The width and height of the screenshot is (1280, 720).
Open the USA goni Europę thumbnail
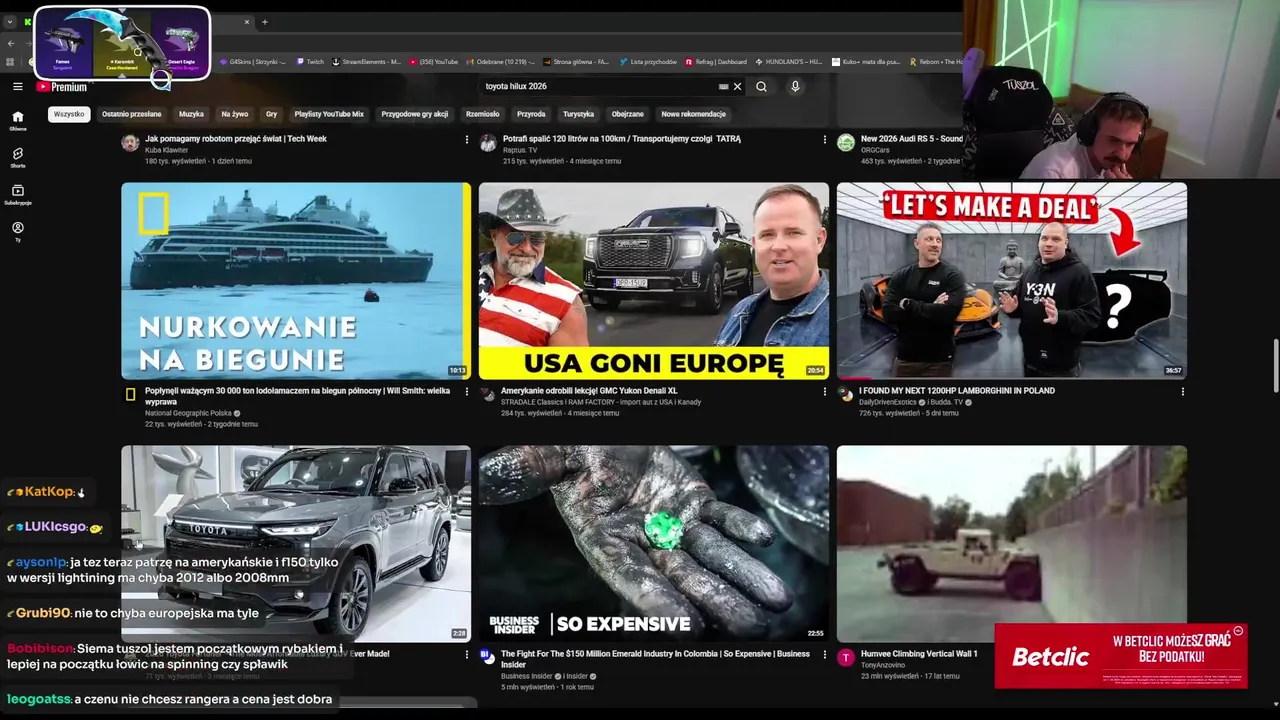(654, 281)
